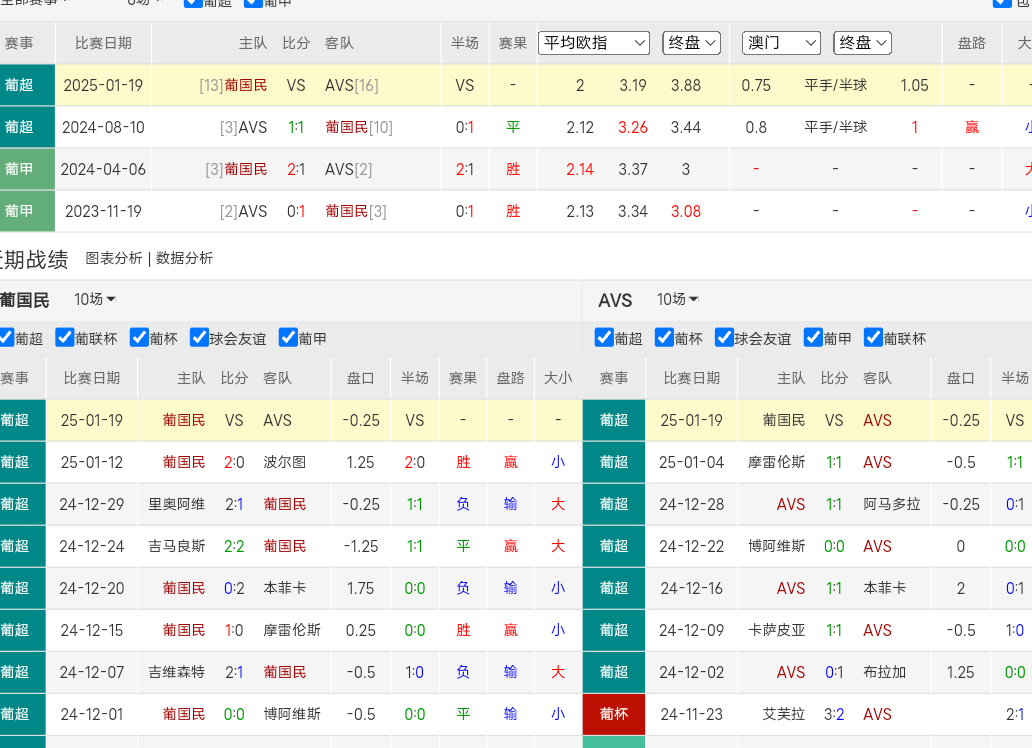
Task: Click AVS[16] team in 2025-01-19 row
Action: coord(351,86)
